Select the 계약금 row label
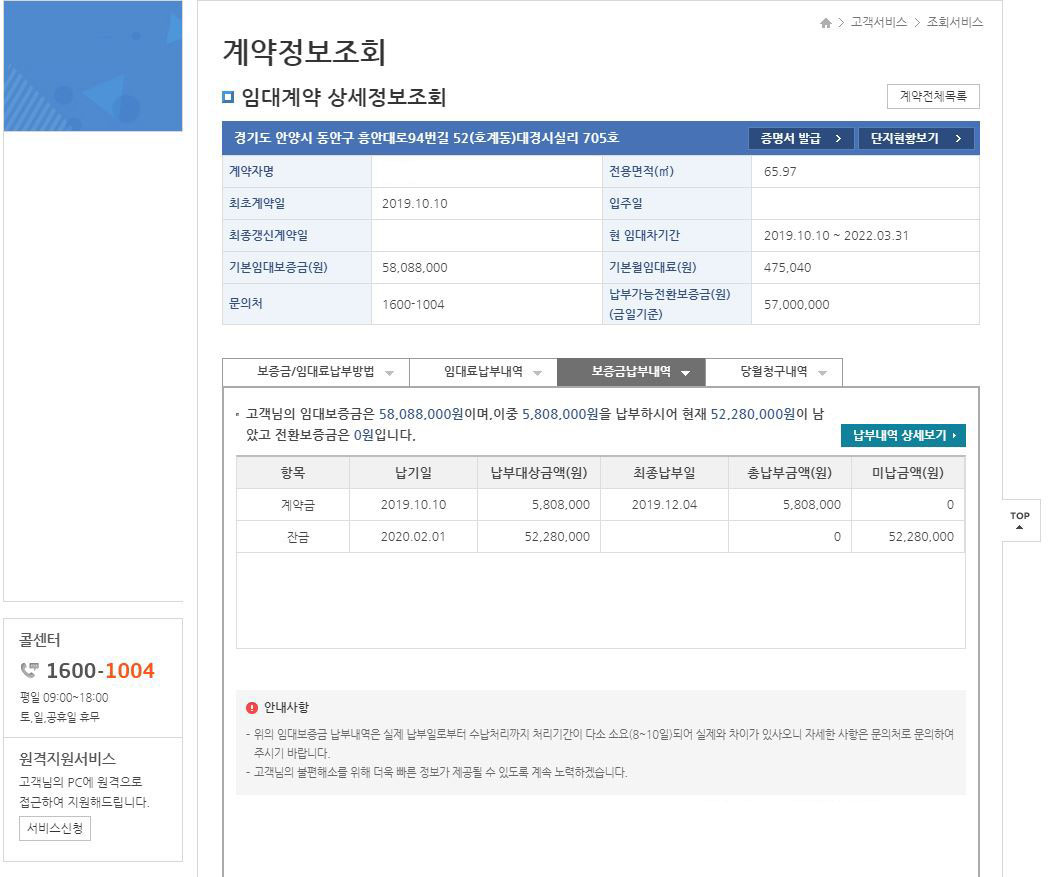The image size is (1048, 877). point(298,505)
